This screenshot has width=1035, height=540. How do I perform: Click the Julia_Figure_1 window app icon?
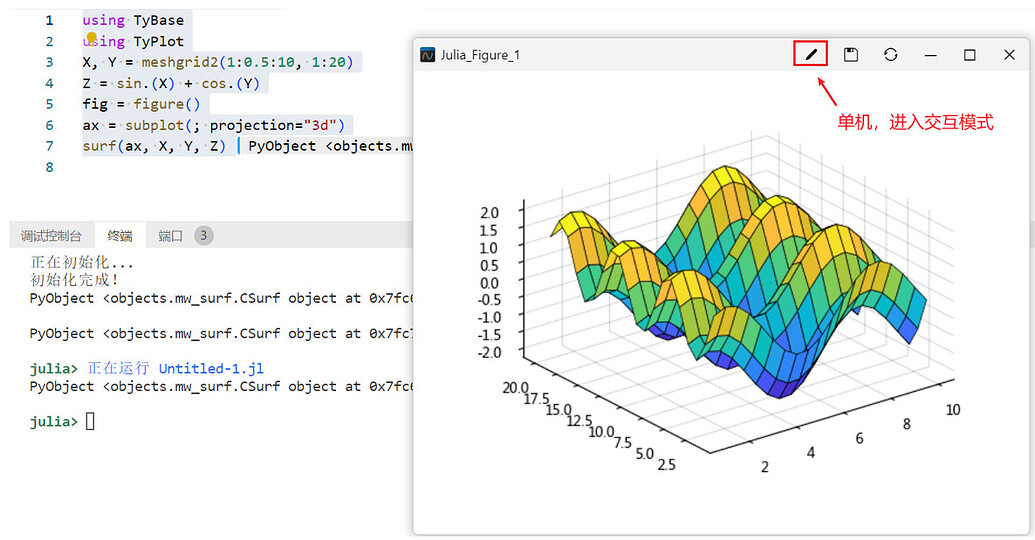428,55
